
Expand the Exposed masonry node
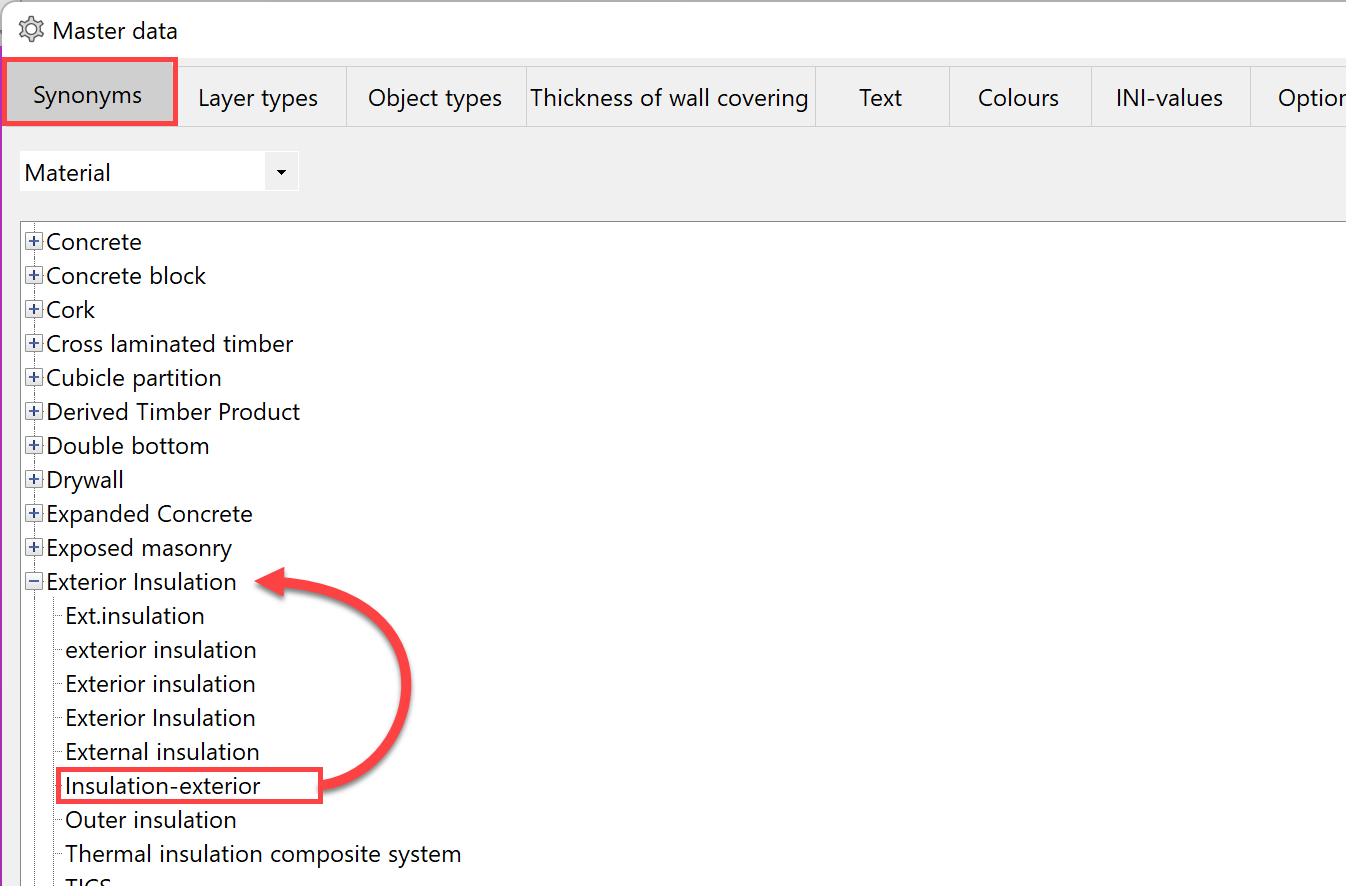pos(35,548)
